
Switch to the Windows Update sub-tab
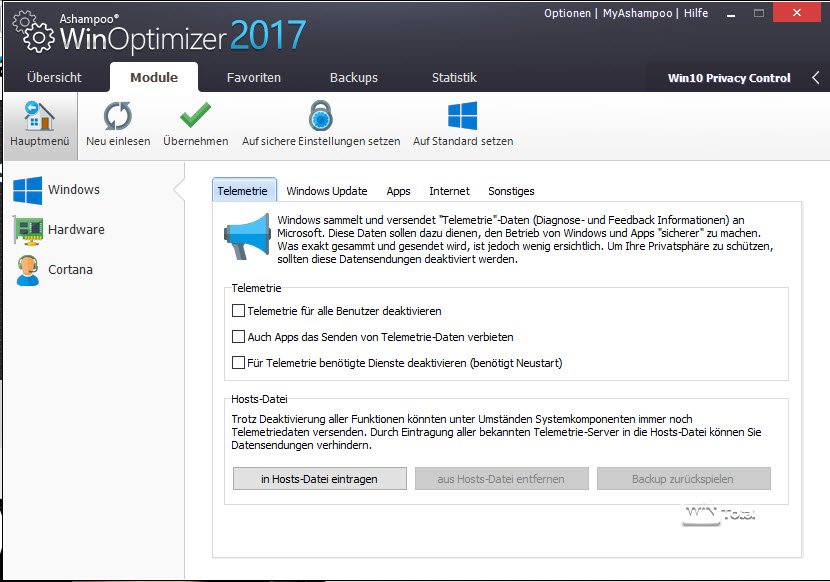tap(327, 191)
